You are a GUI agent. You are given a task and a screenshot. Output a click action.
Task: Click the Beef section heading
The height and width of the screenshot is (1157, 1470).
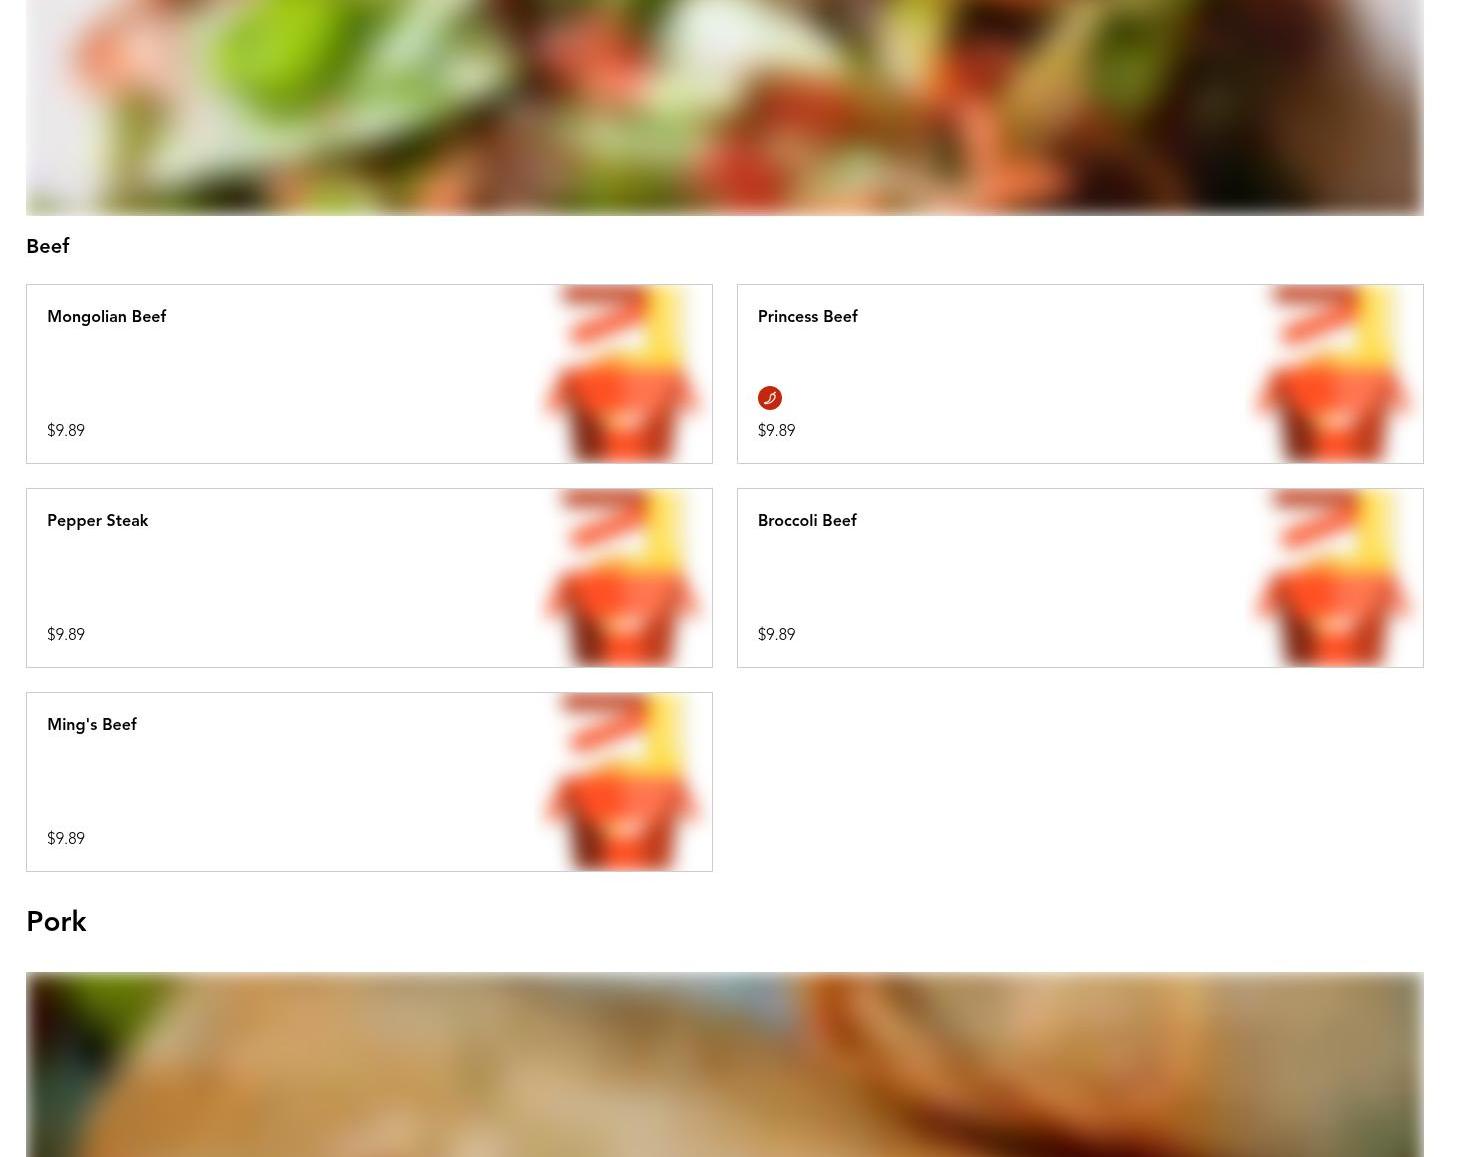coord(47,246)
